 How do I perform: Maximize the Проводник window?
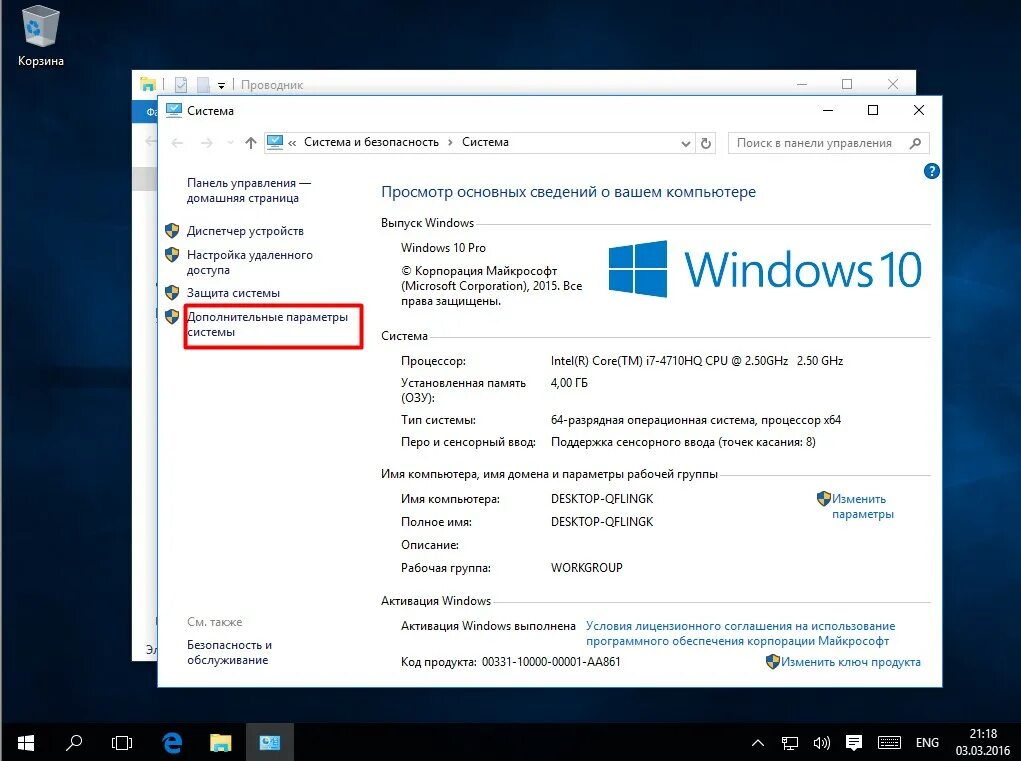pyautogui.click(x=847, y=84)
